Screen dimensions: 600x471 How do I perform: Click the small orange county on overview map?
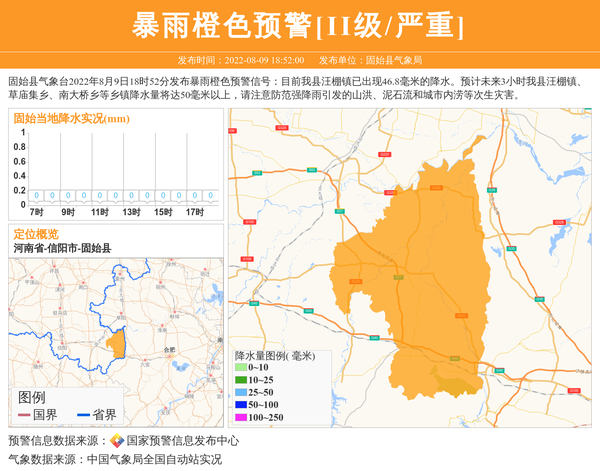[x=117, y=343]
